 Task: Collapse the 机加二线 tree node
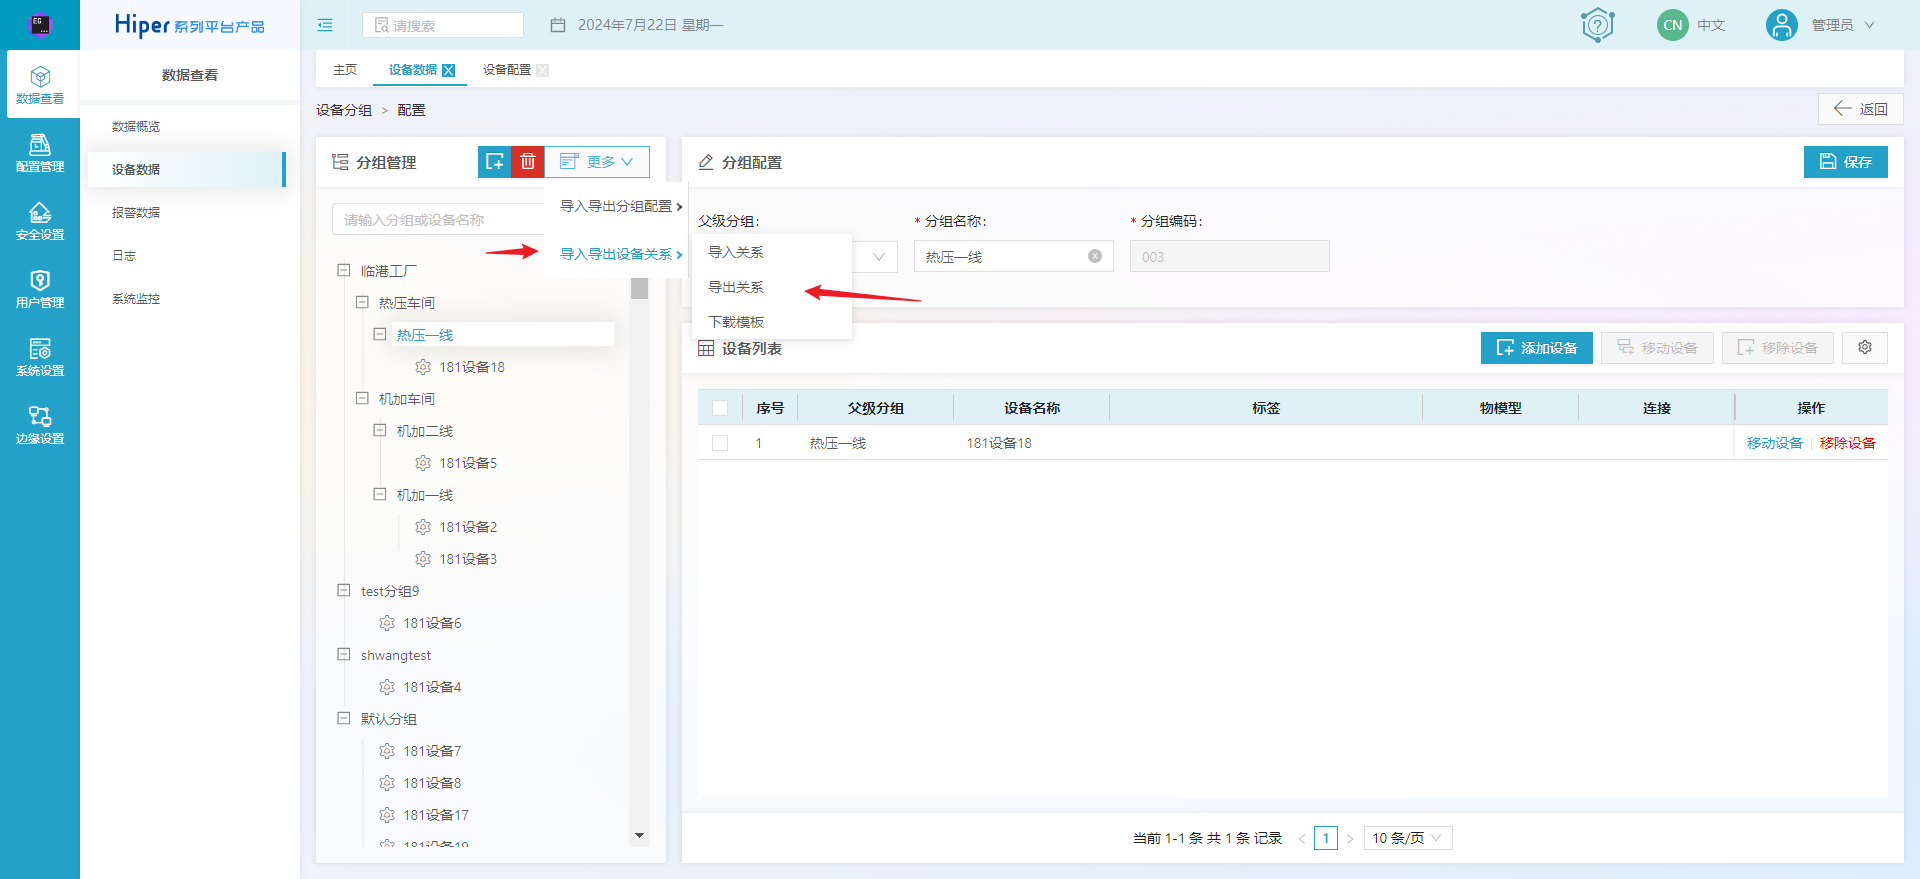point(380,430)
